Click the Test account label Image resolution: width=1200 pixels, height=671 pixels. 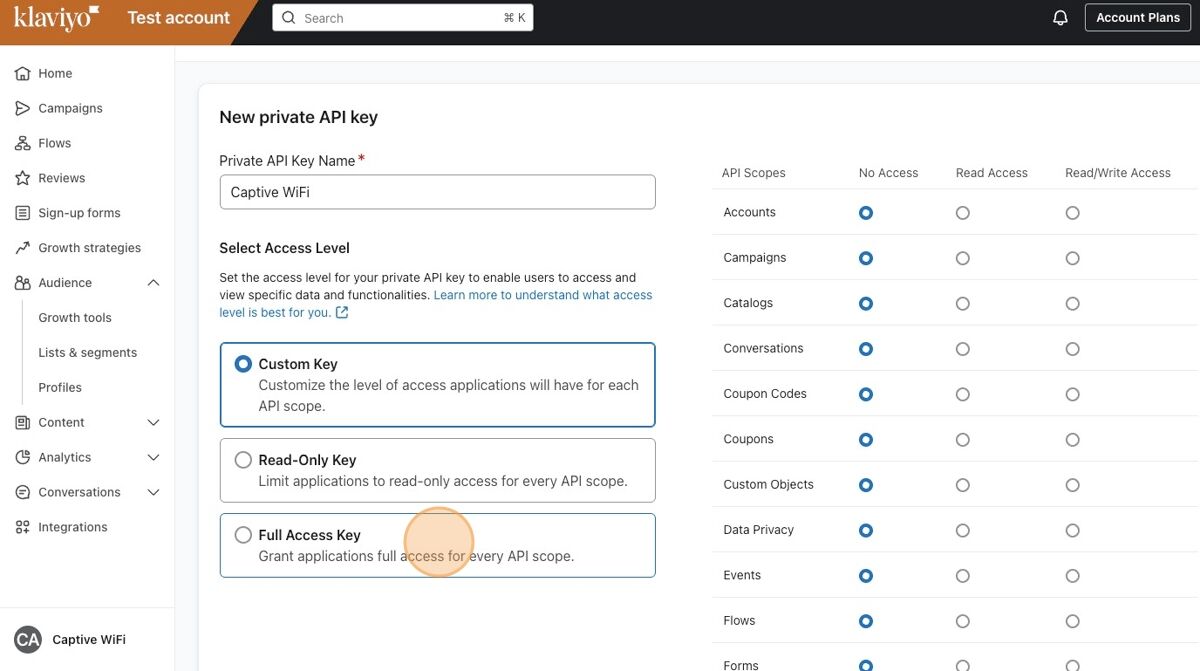click(178, 18)
